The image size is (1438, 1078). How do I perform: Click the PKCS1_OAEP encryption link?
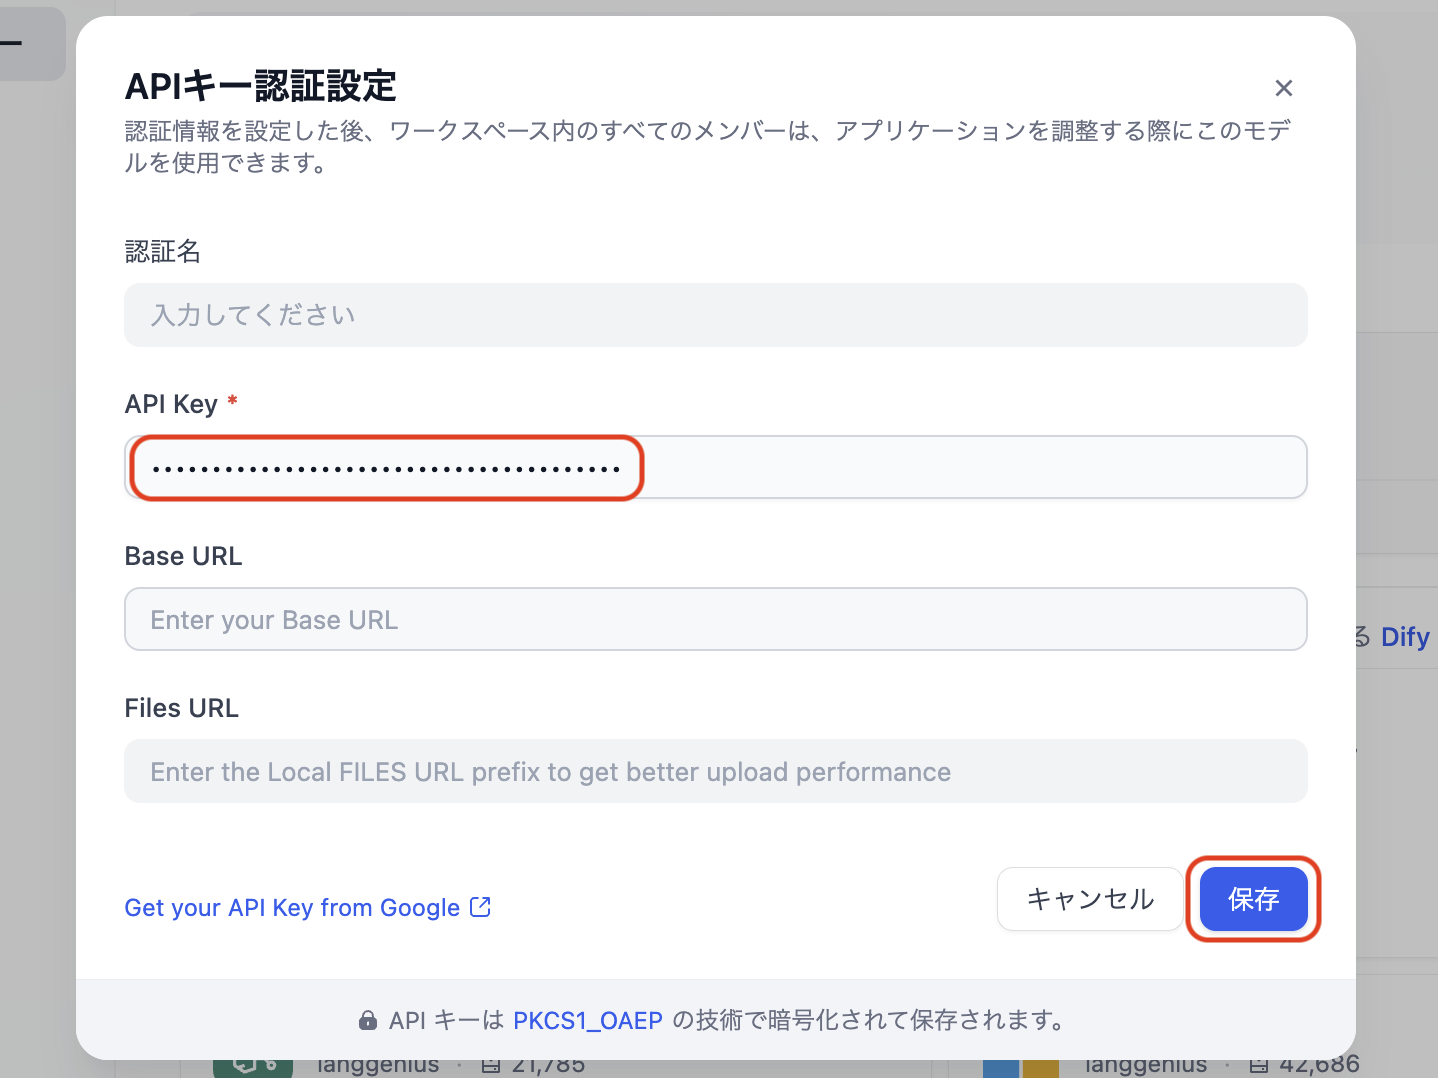click(588, 1020)
